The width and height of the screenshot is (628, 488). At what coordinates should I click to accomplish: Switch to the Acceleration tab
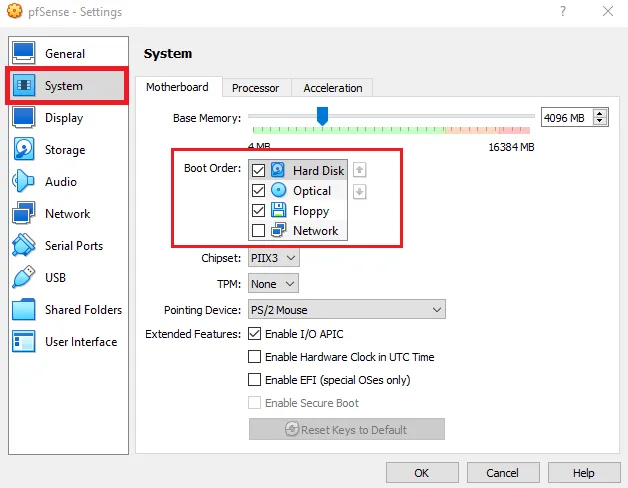(x=333, y=88)
